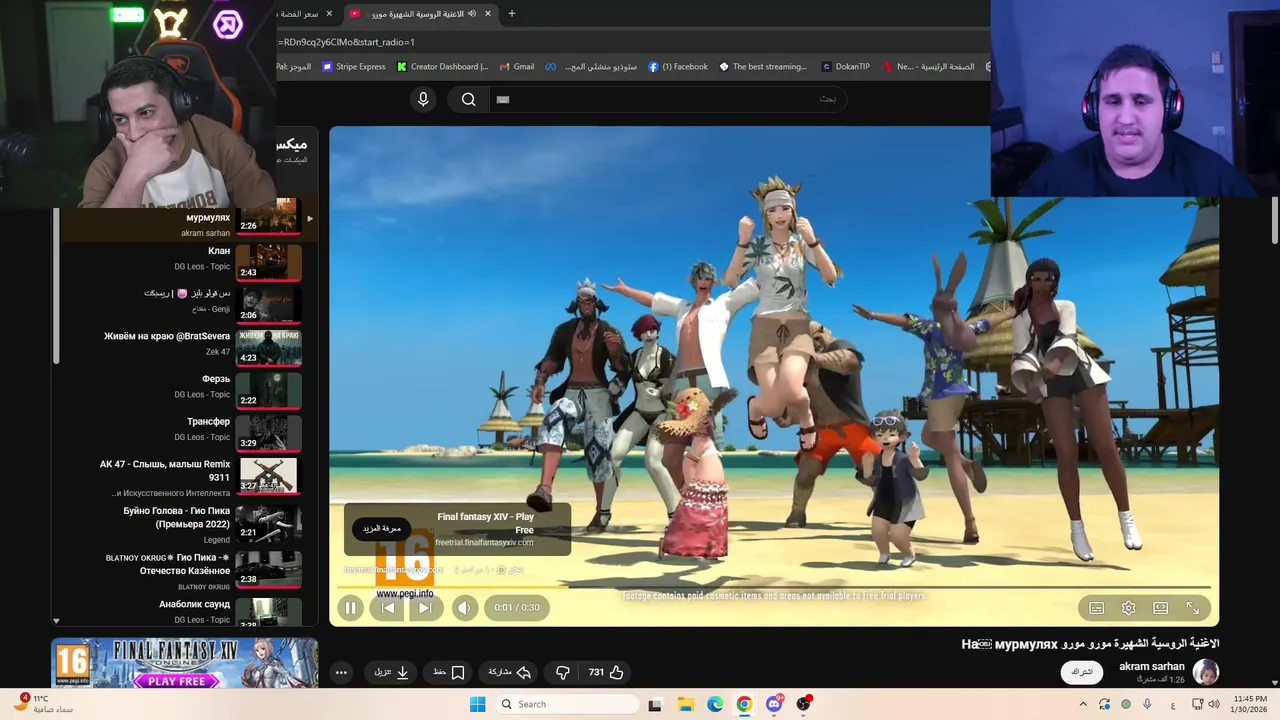Image resolution: width=1280 pixels, height=720 pixels.
Task: Share the video via مشاركة button
Action: [x=509, y=672]
